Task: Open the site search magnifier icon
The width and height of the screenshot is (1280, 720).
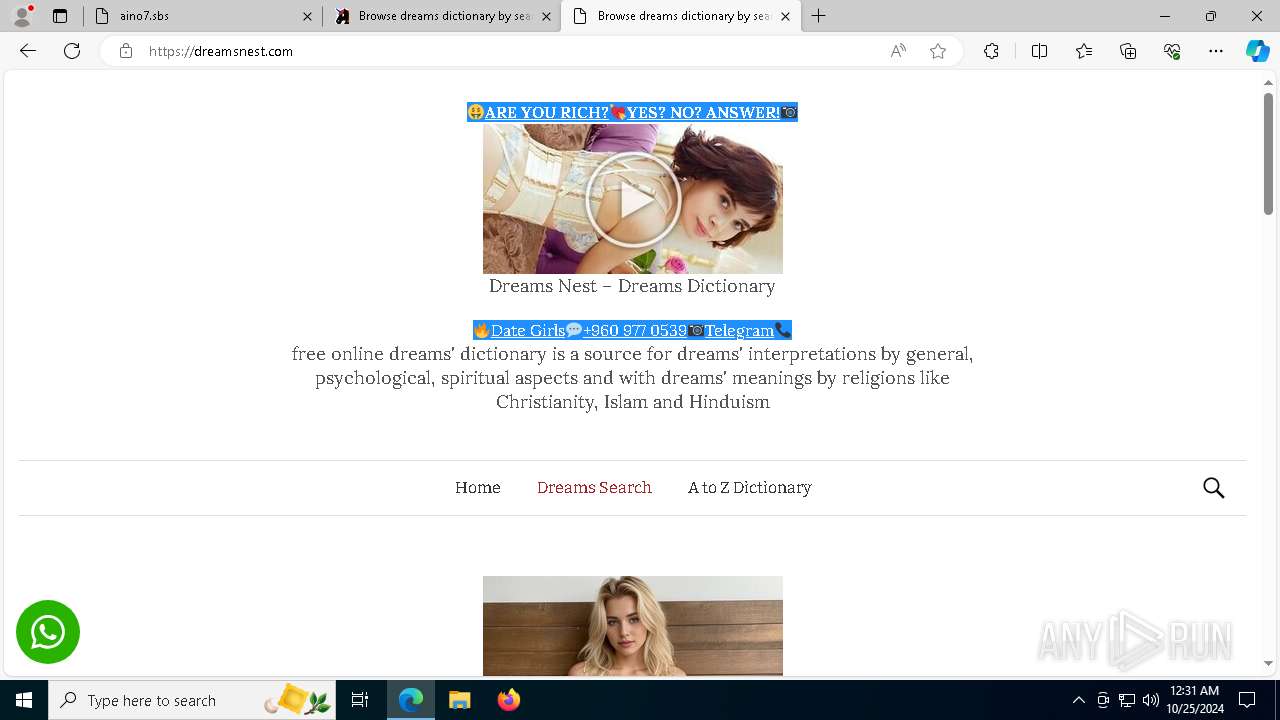Action: click(1214, 488)
